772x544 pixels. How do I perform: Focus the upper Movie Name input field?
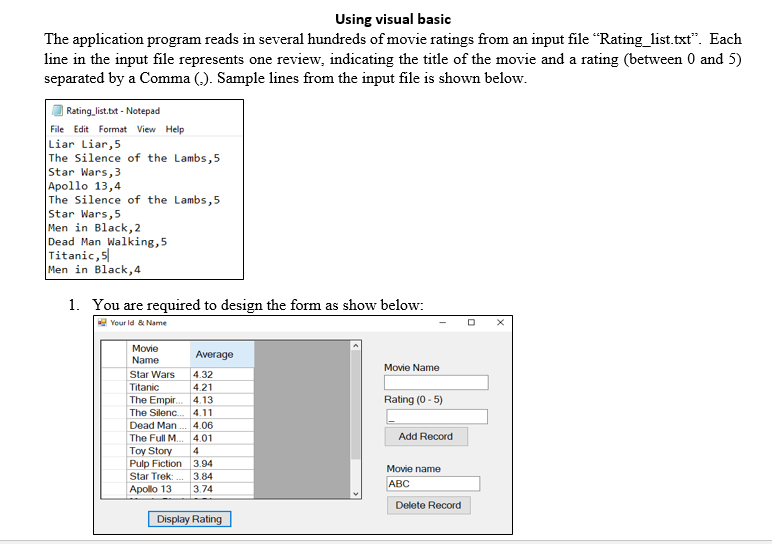(436, 383)
